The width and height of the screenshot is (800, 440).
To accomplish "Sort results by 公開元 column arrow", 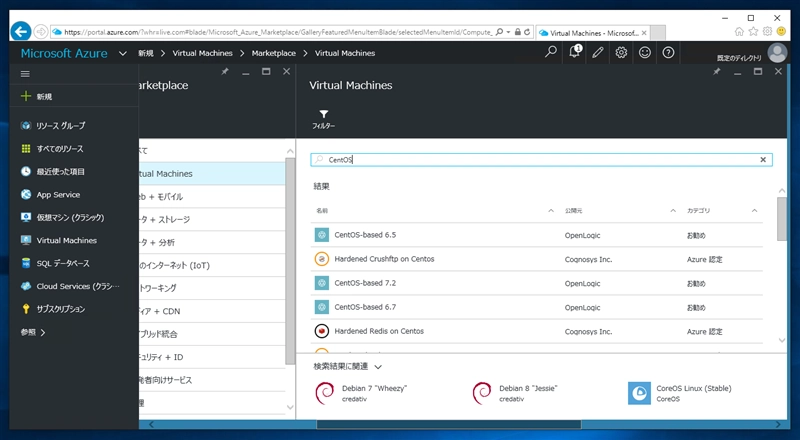I will (x=673, y=210).
